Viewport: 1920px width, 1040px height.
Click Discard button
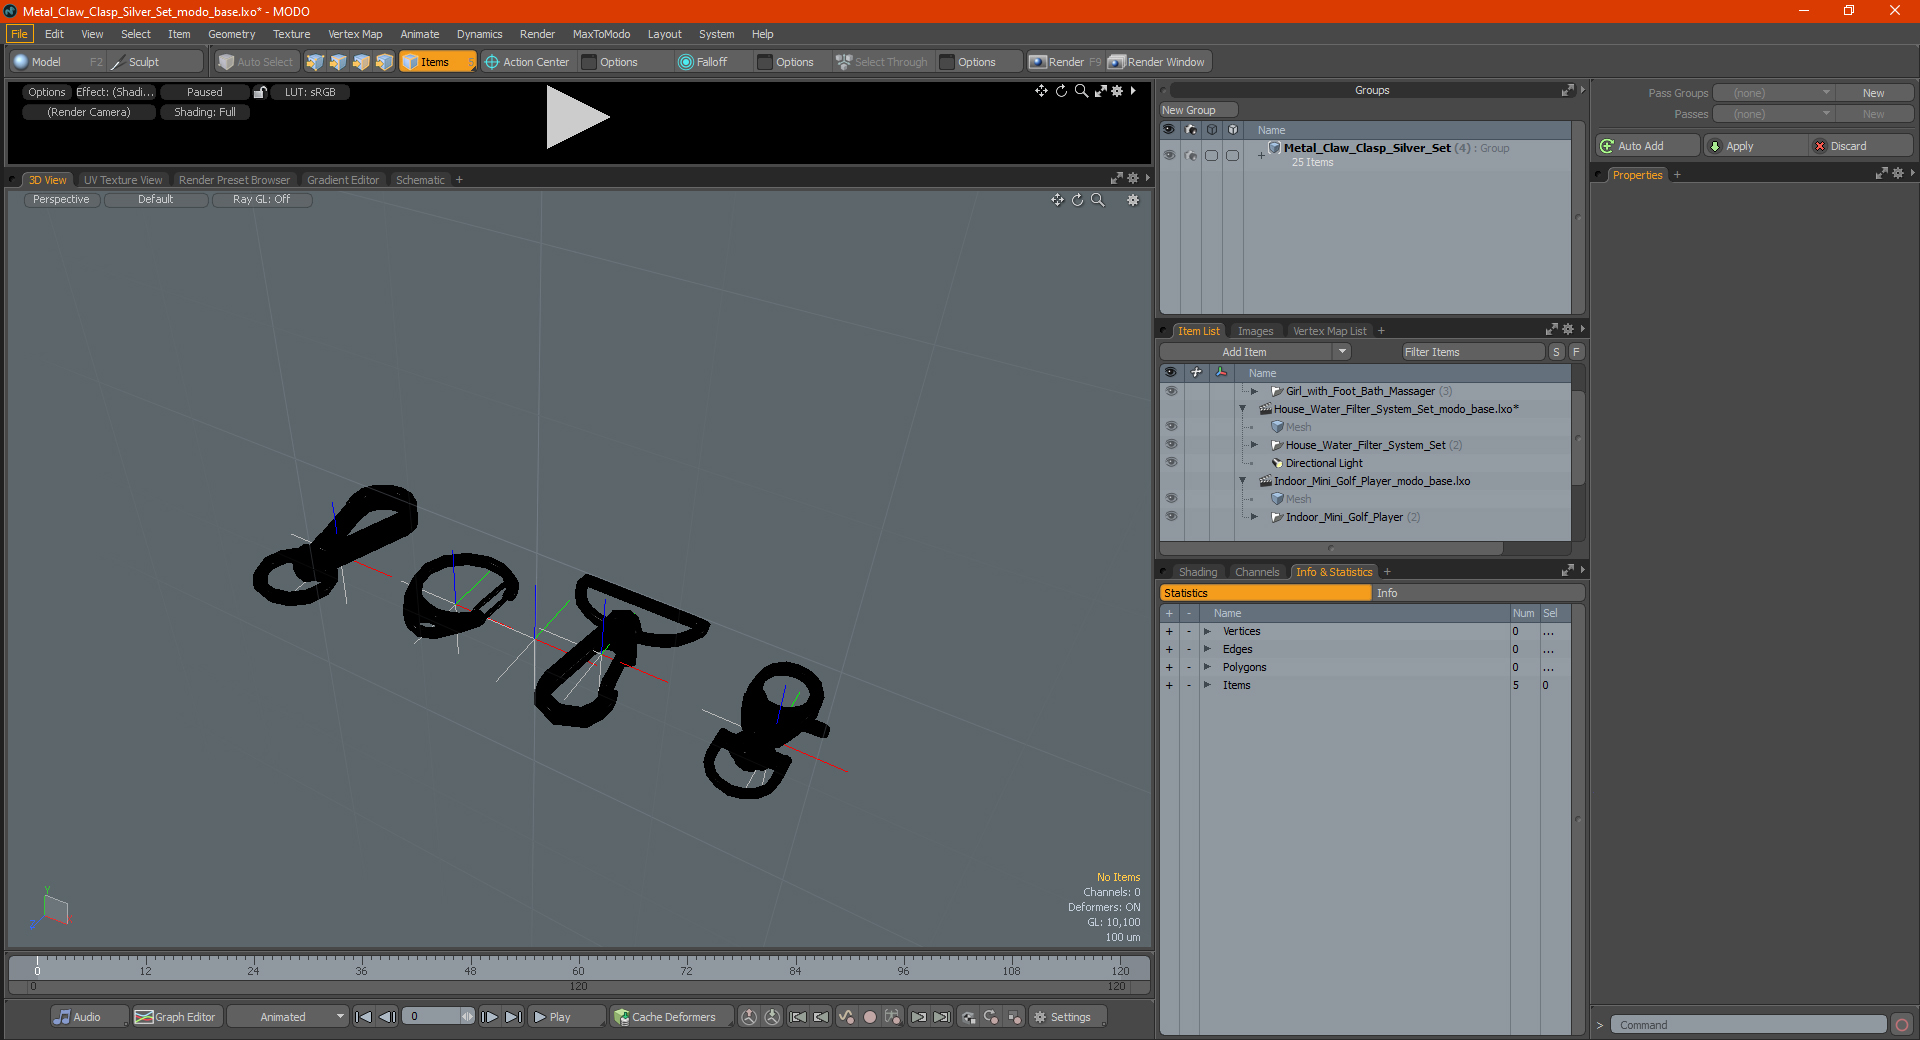pos(1861,146)
